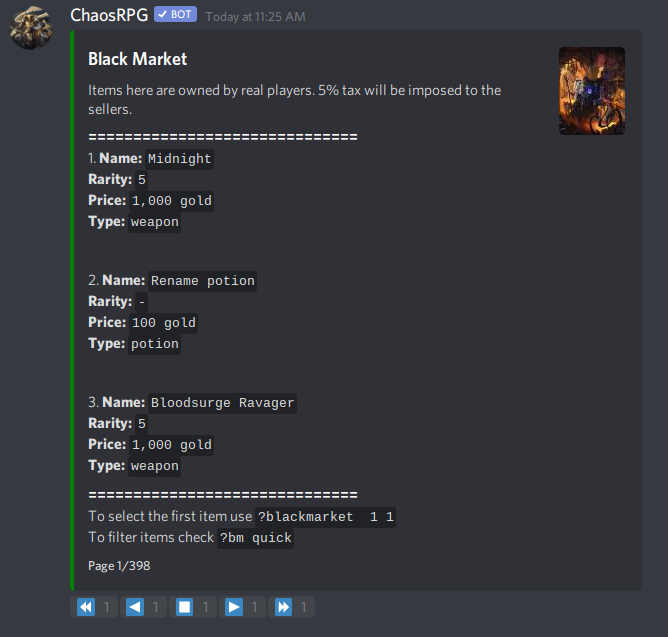Click the ?blackmarket 1 1 command text
The width and height of the screenshot is (668, 637).
325,517
